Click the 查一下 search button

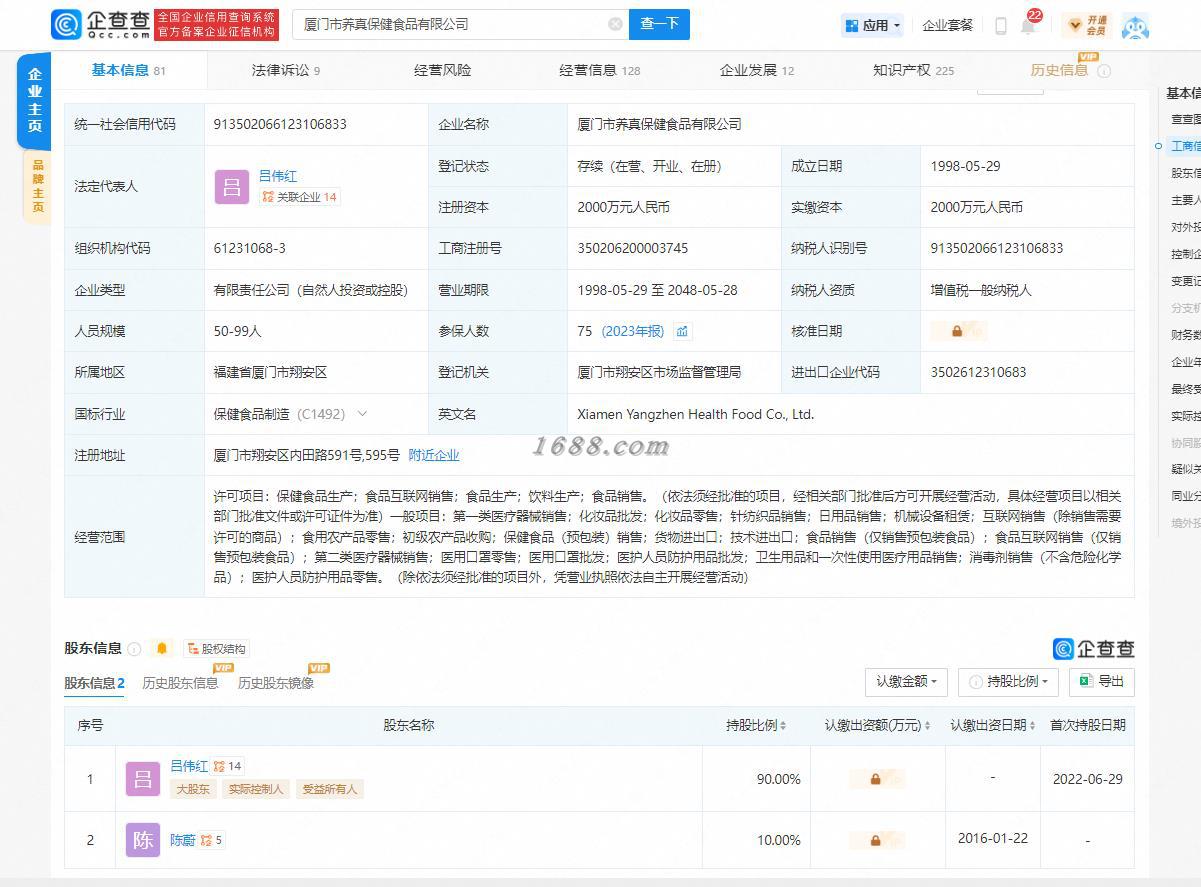coord(659,24)
